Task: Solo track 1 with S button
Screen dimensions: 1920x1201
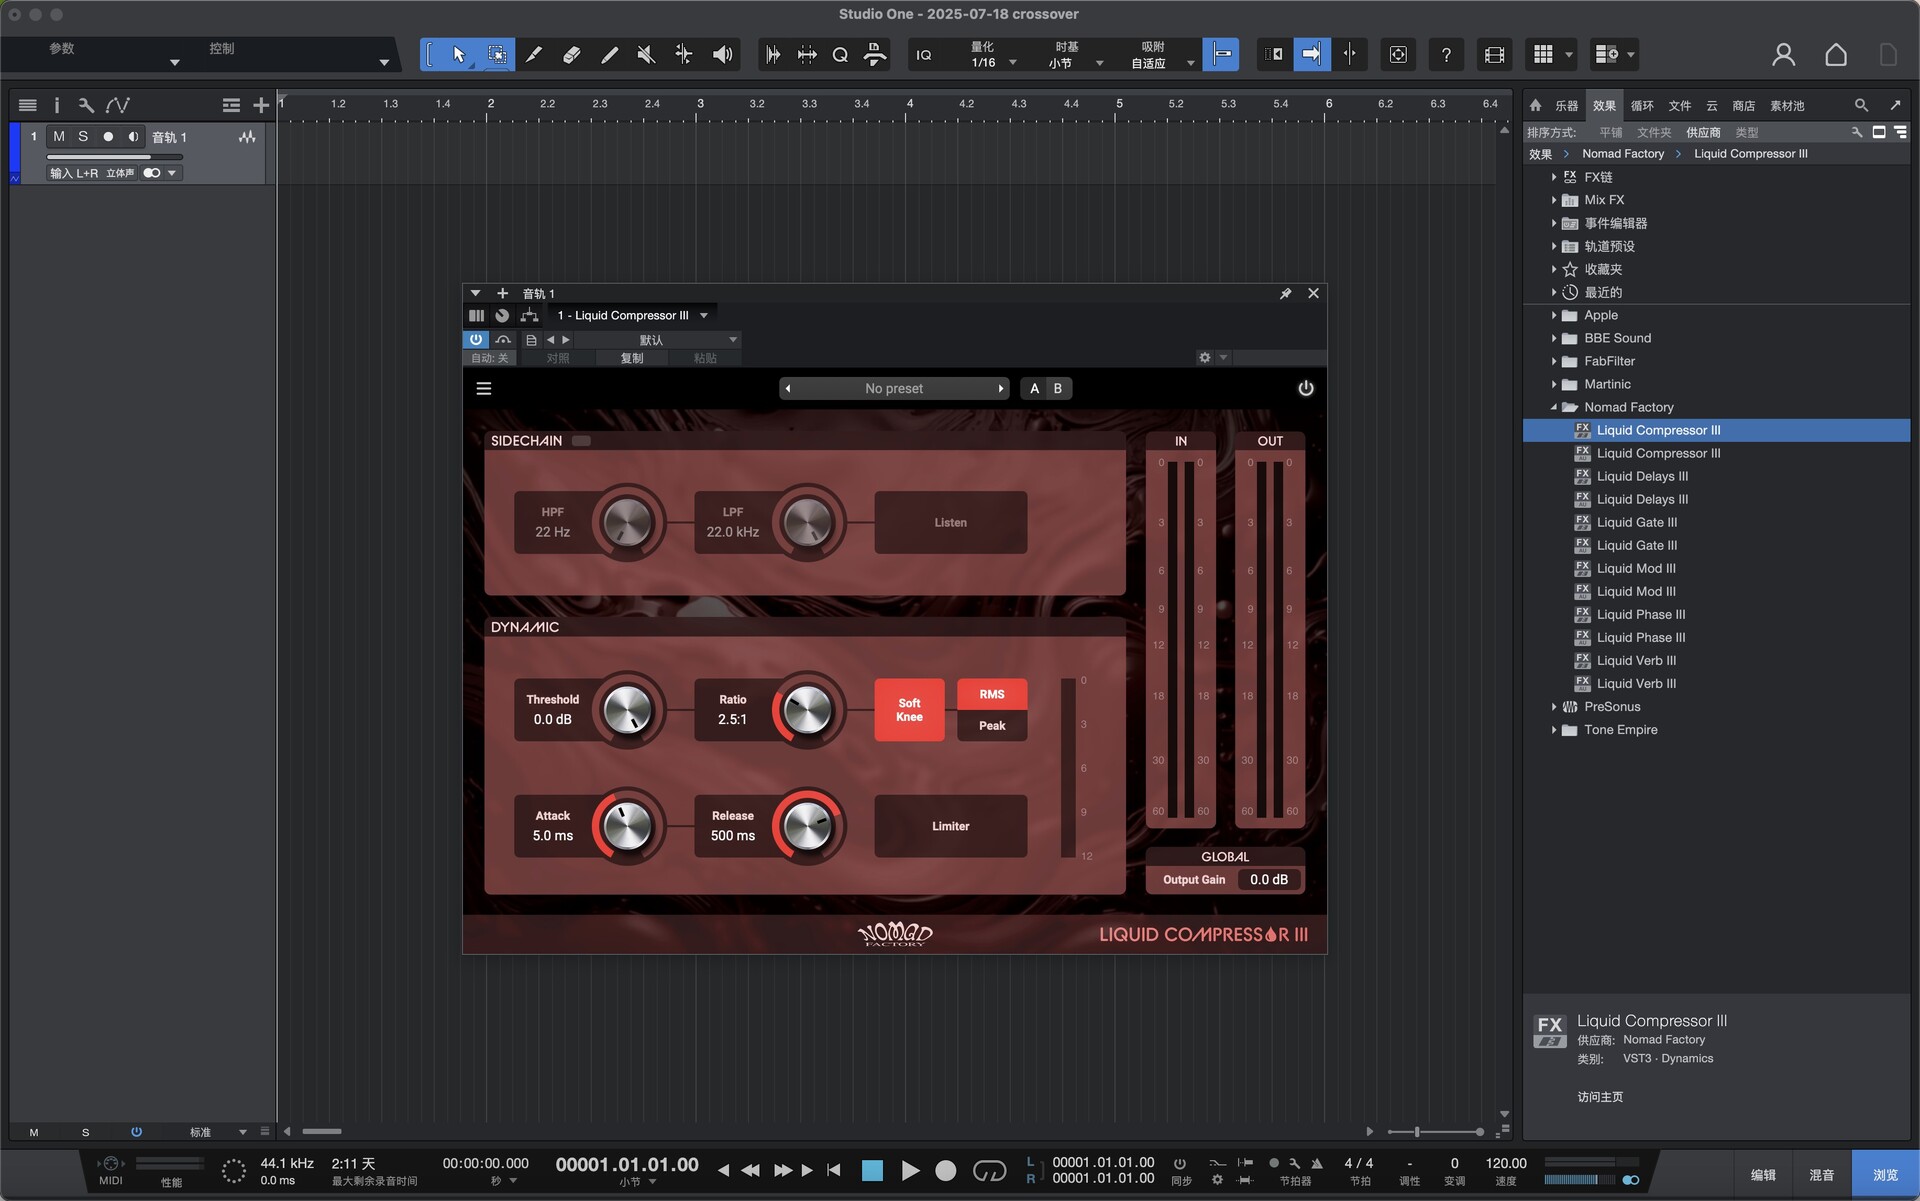Action: 83,137
